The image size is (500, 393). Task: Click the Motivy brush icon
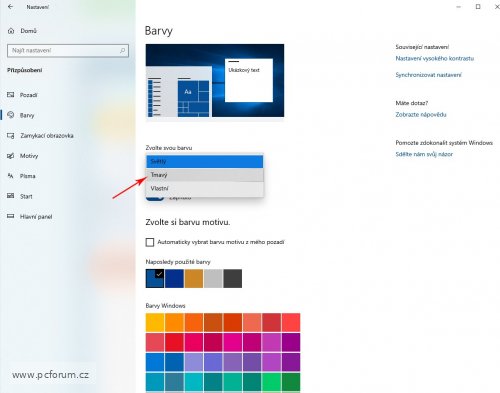point(11,156)
